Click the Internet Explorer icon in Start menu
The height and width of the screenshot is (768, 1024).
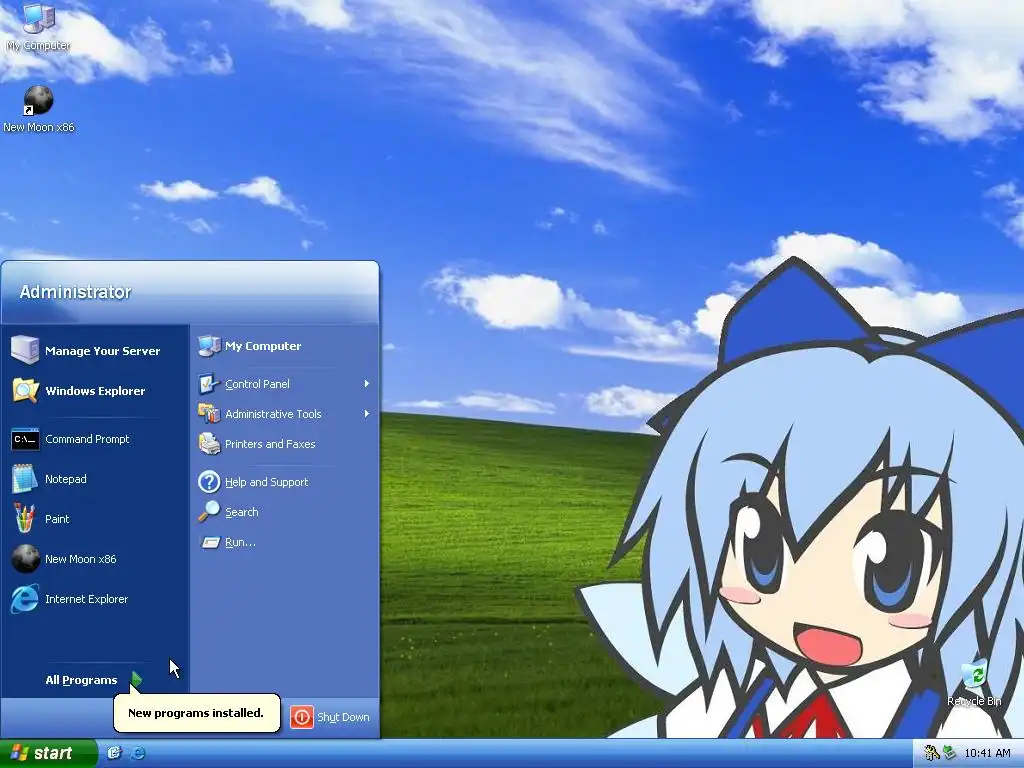coord(25,599)
